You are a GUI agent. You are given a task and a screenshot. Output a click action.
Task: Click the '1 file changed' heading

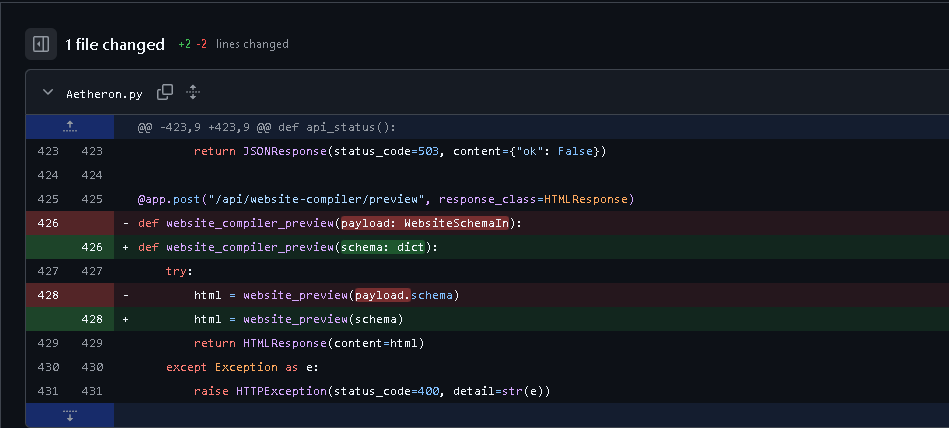click(x=115, y=45)
